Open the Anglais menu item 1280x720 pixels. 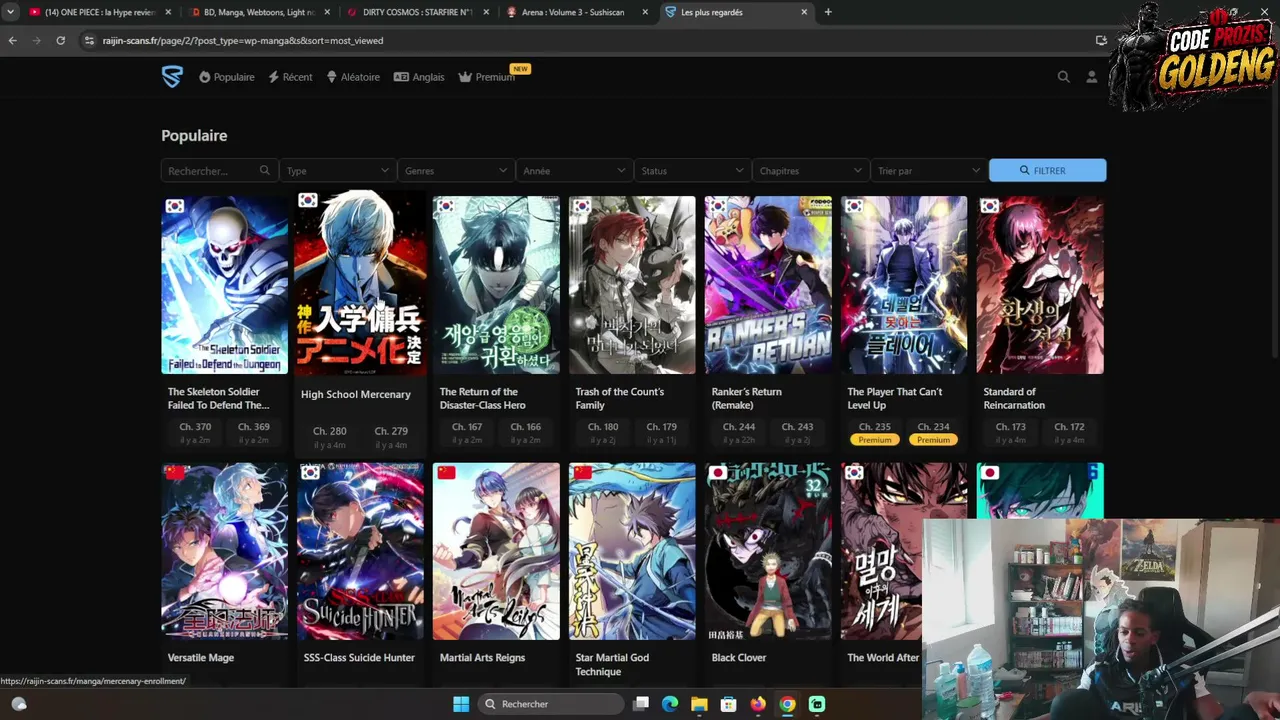[419, 77]
